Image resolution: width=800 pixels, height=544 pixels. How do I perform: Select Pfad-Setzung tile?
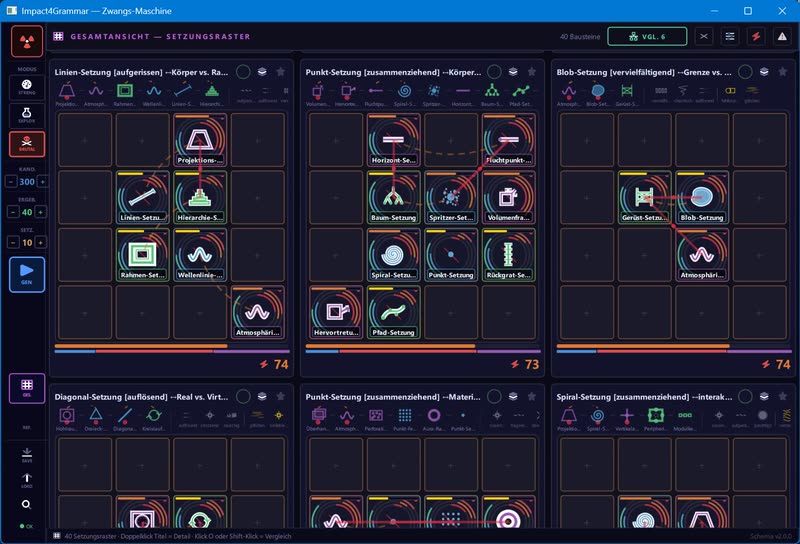(x=393, y=312)
